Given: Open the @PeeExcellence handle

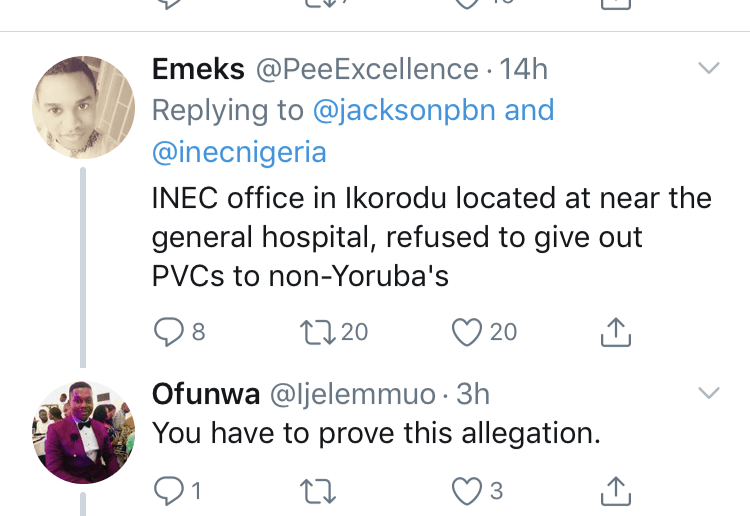Looking at the screenshot, I should click(367, 69).
